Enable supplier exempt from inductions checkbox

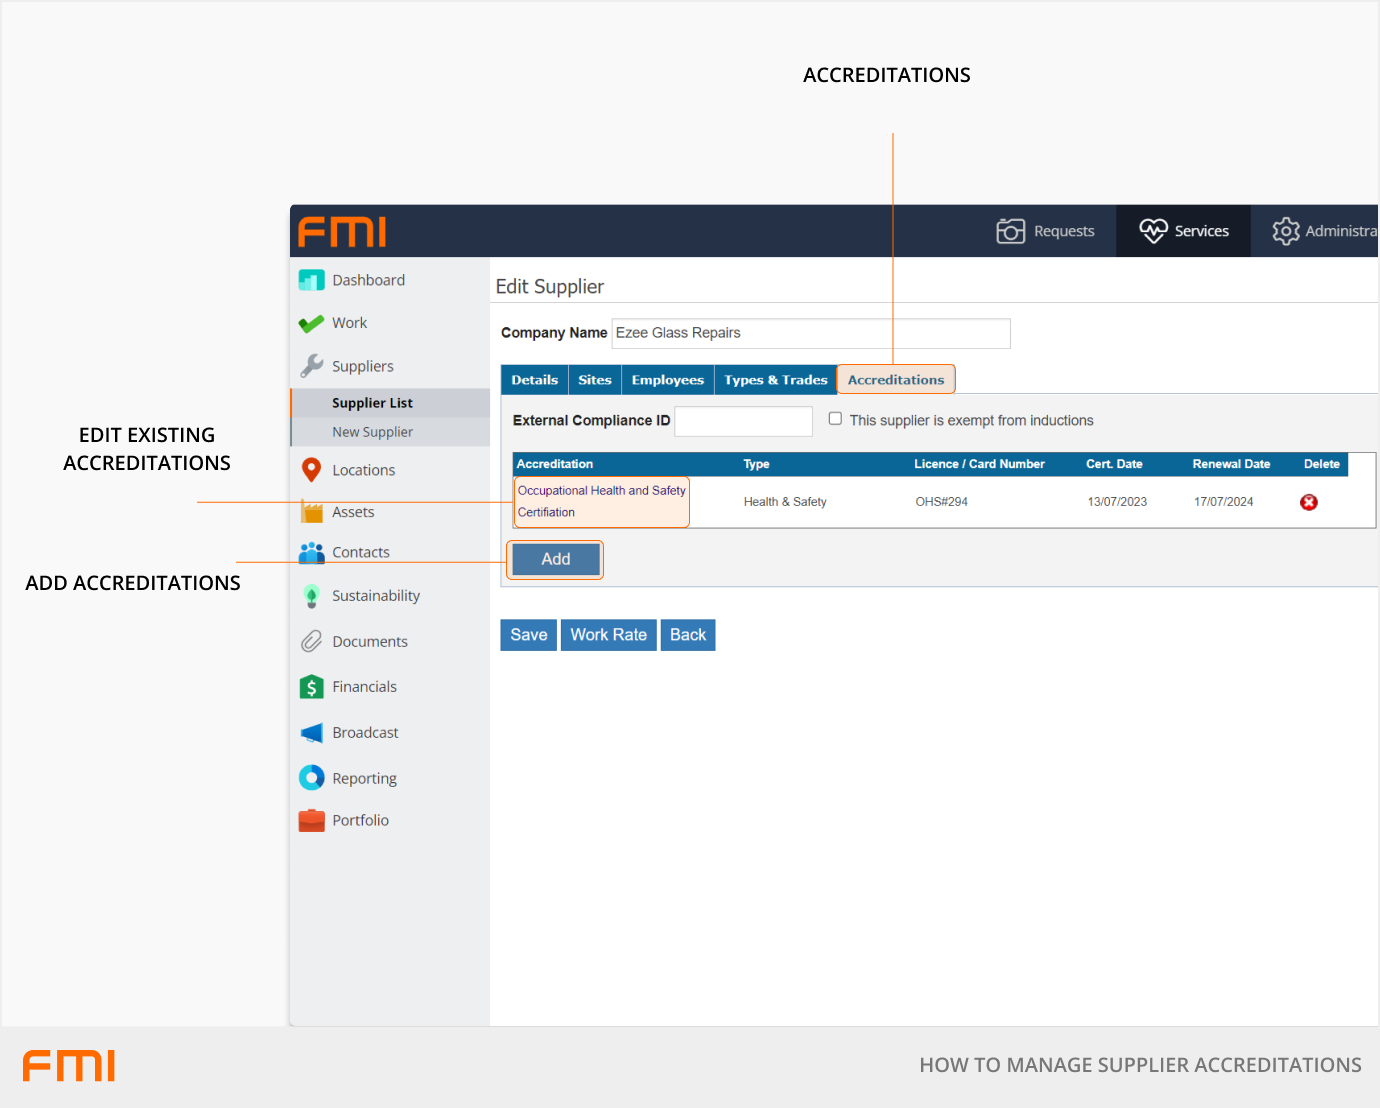point(835,419)
